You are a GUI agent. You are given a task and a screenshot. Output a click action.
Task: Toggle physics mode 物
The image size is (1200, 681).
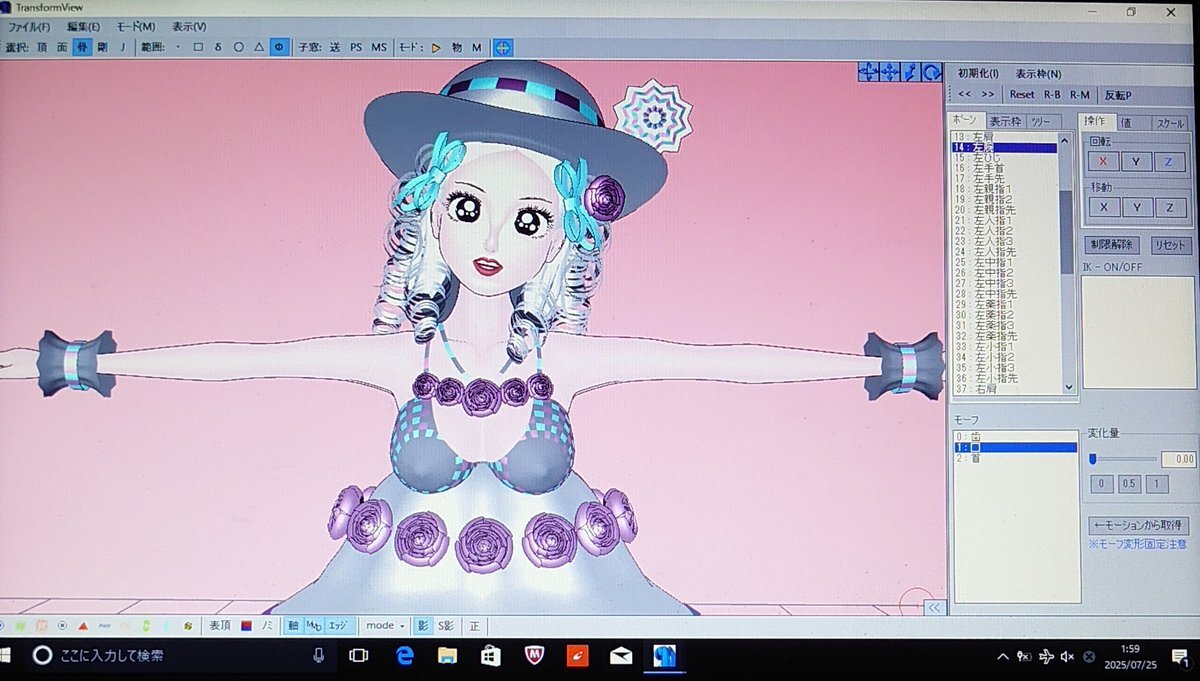[456, 47]
